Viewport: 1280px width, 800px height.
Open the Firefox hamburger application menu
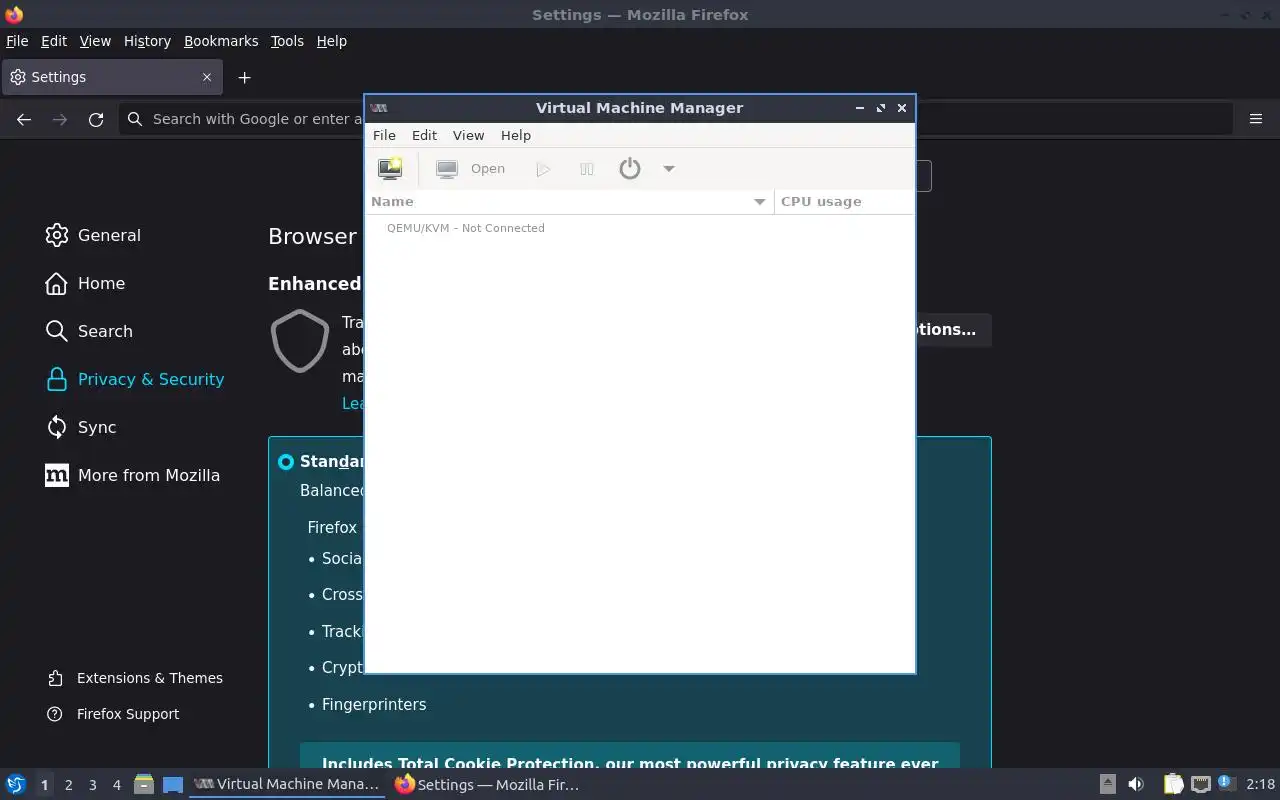pyautogui.click(x=1256, y=119)
